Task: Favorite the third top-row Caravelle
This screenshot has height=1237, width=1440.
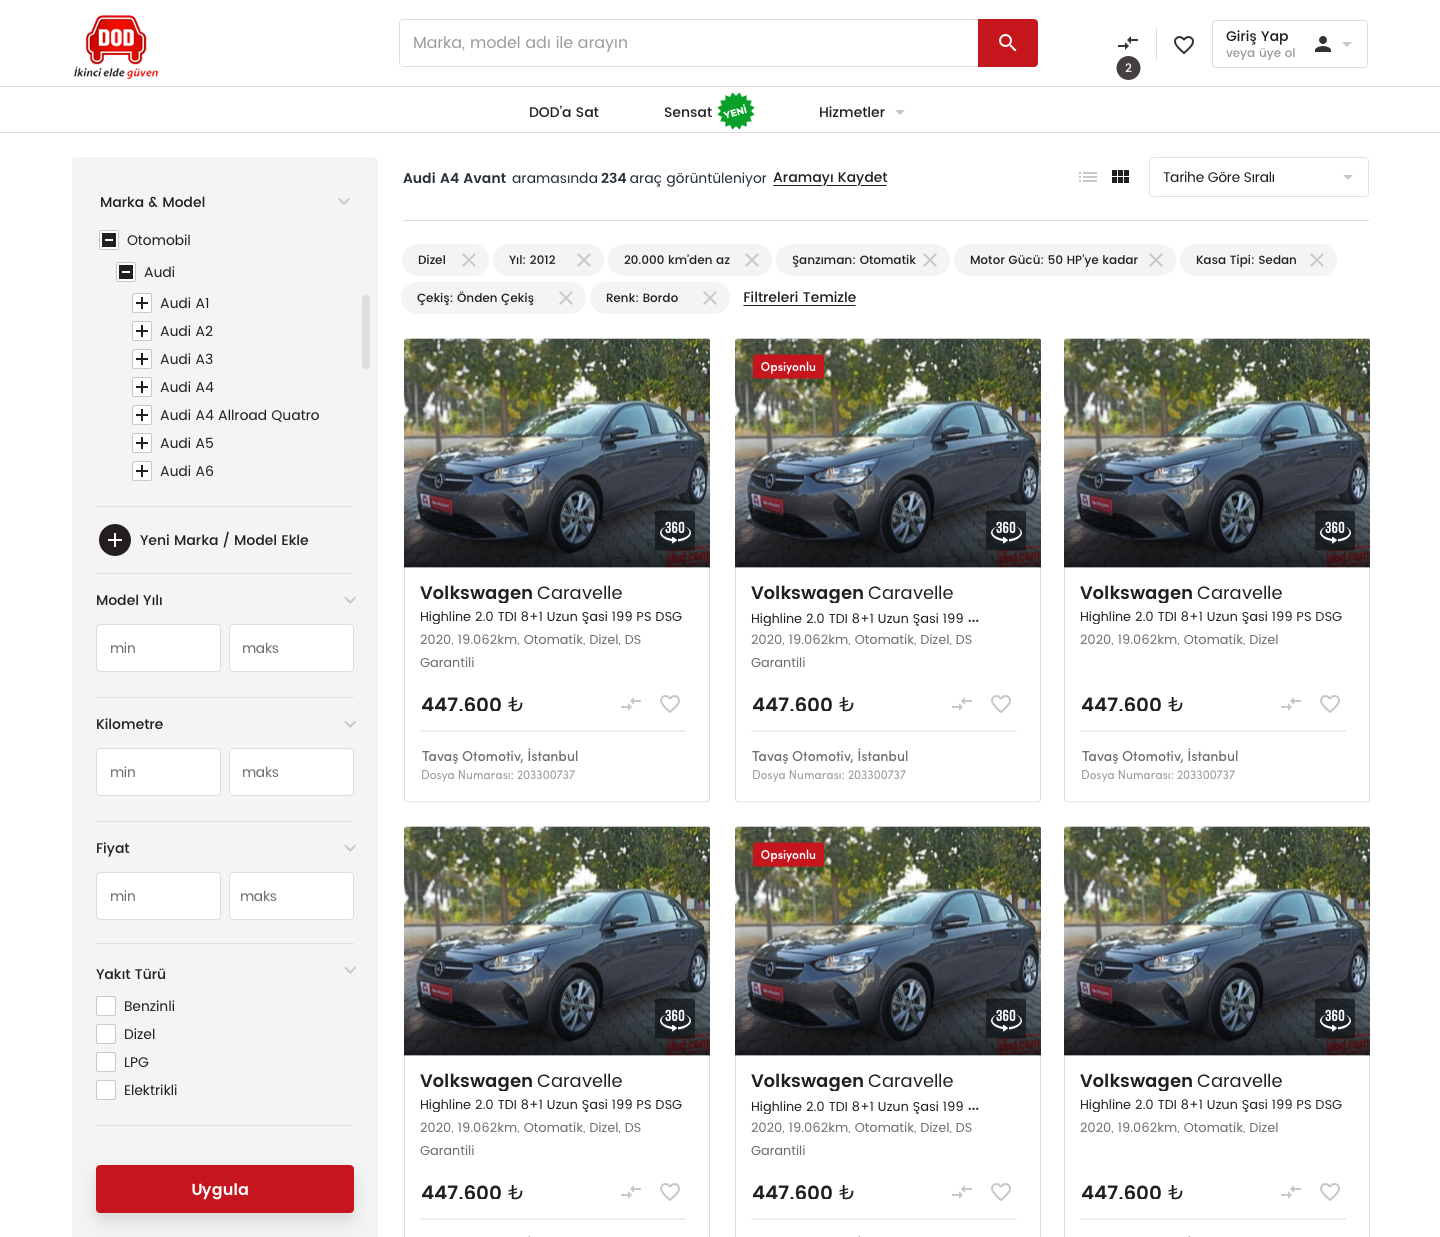Action: tap(1330, 704)
